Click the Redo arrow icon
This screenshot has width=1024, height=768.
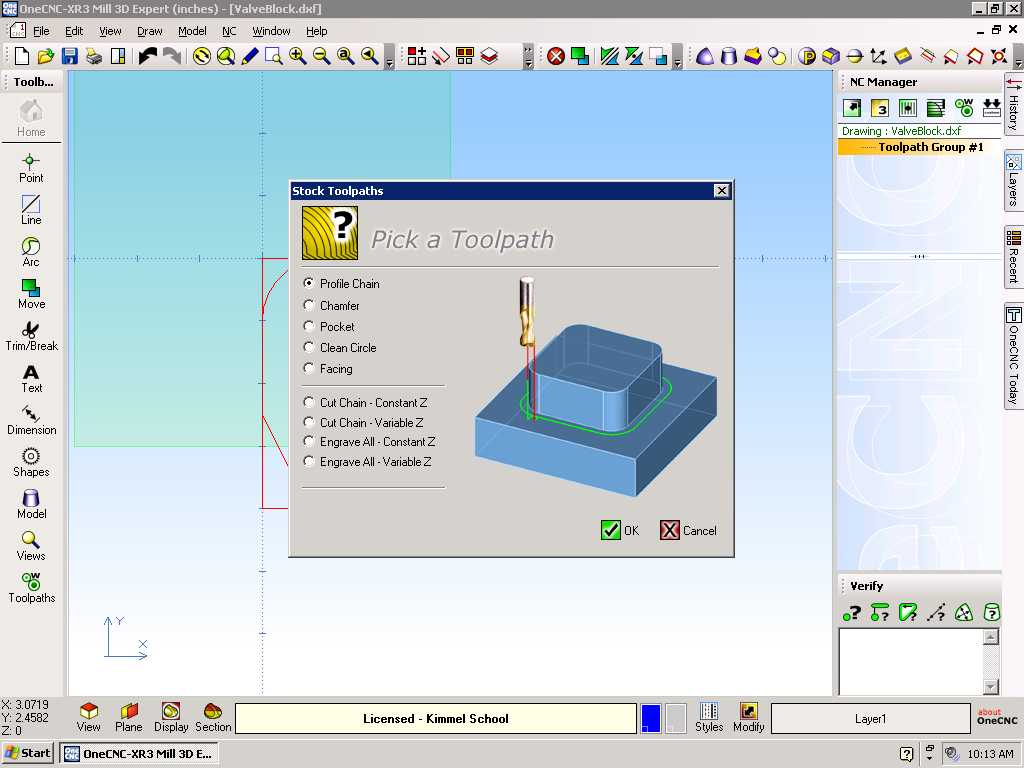[172, 56]
